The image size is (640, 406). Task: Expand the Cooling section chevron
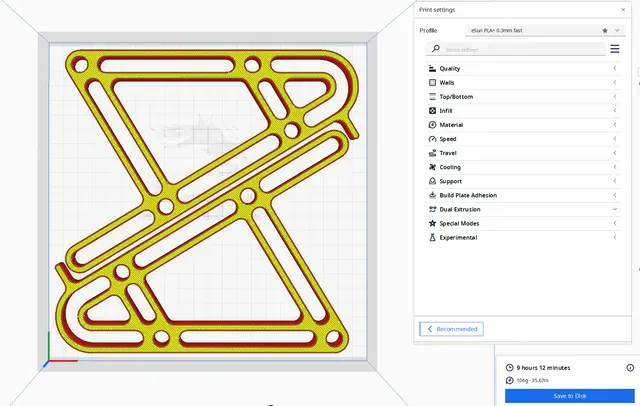pos(615,167)
